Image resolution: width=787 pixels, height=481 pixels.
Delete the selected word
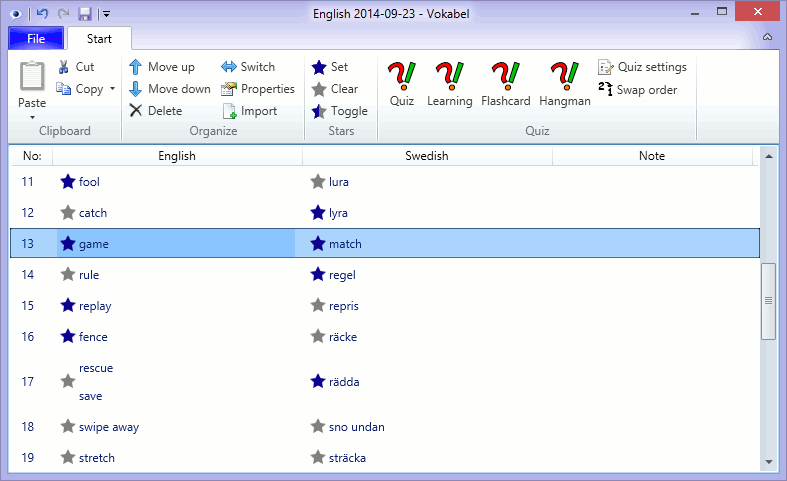click(x=156, y=111)
